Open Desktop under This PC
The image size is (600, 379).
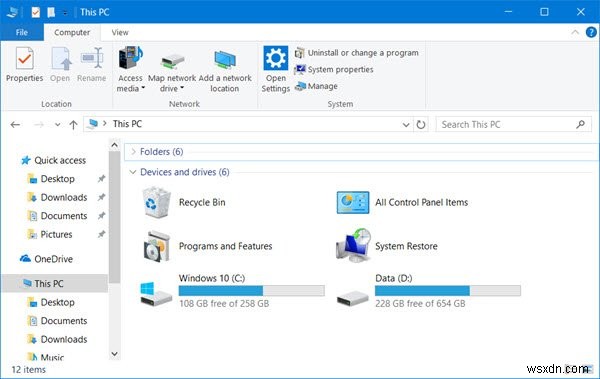(51, 302)
